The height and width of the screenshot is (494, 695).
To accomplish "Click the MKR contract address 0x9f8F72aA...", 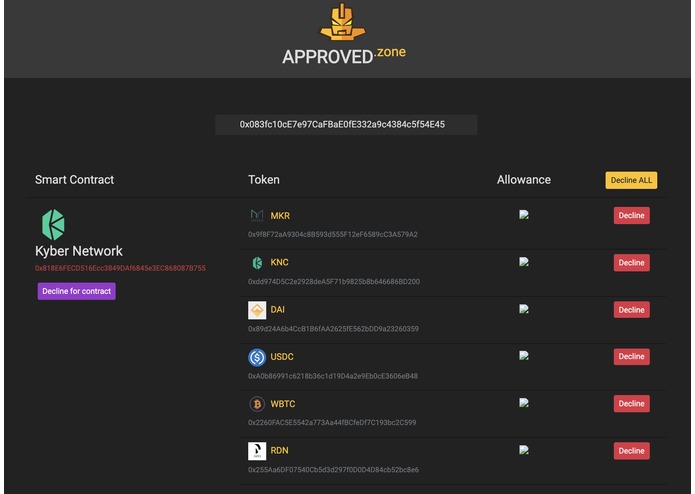I will point(333,234).
